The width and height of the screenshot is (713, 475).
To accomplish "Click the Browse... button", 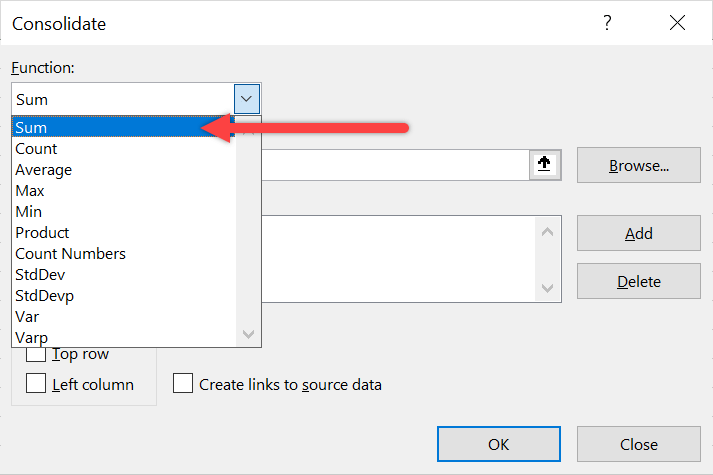I will click(639, 165).
